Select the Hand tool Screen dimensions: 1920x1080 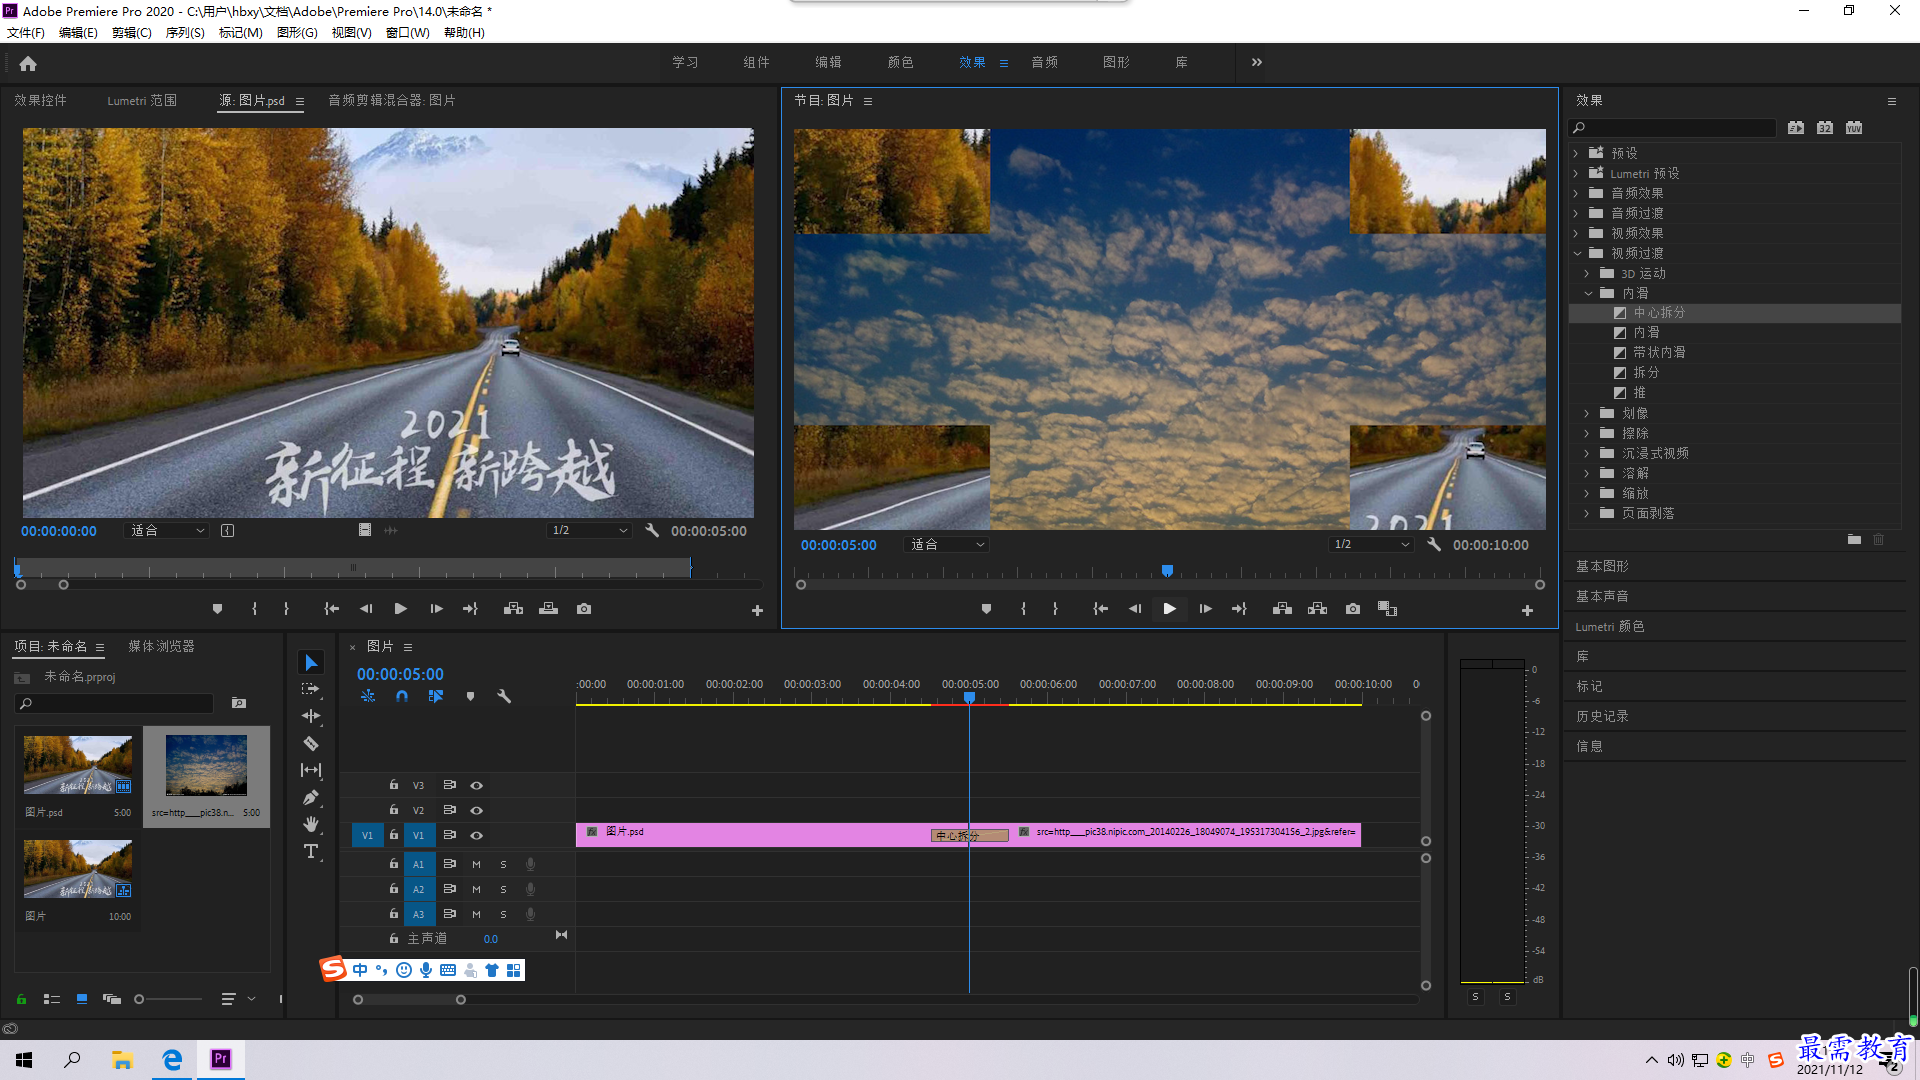tap(311, 824)
